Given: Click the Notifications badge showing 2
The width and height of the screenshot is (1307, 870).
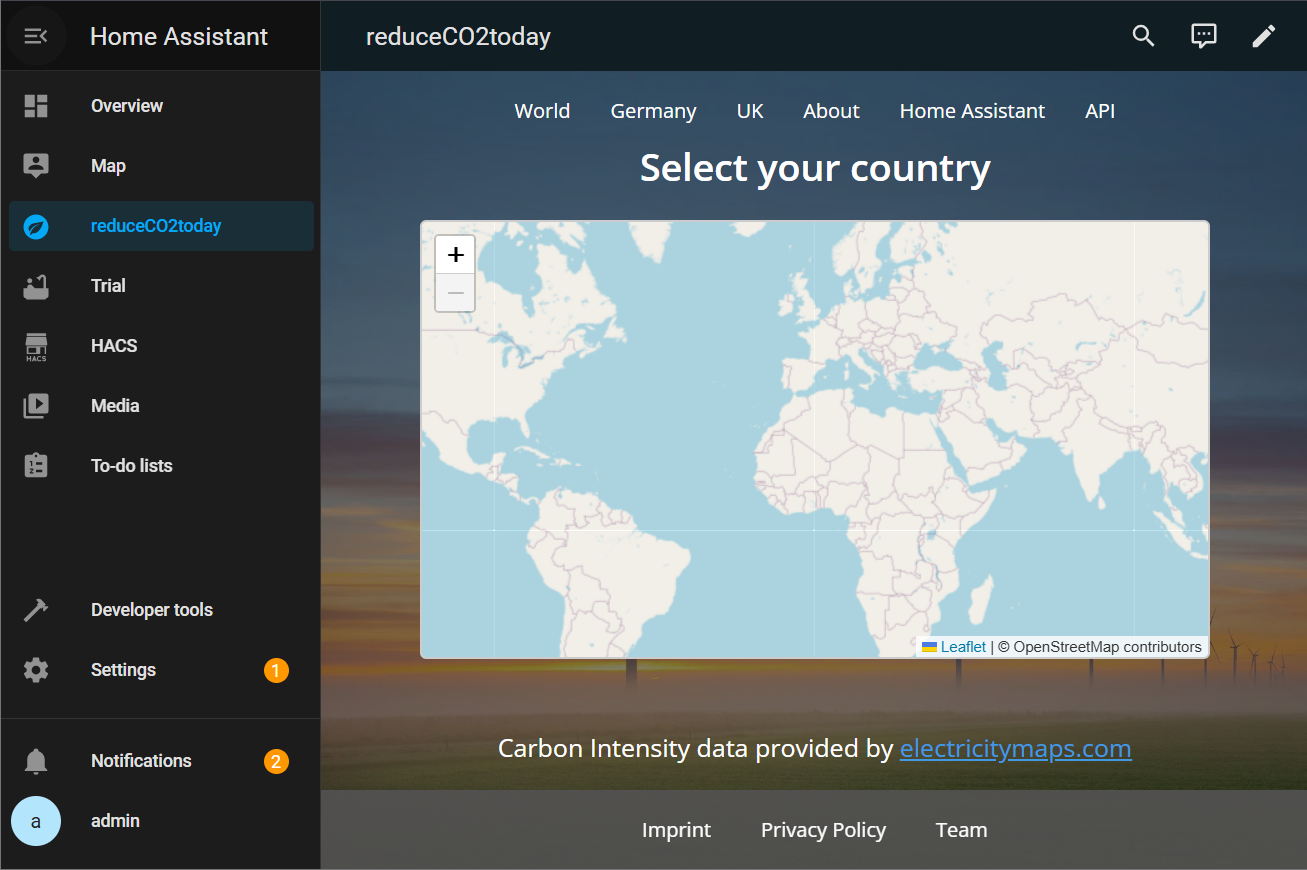Looking at the screenshot, I should pos(276,761).
